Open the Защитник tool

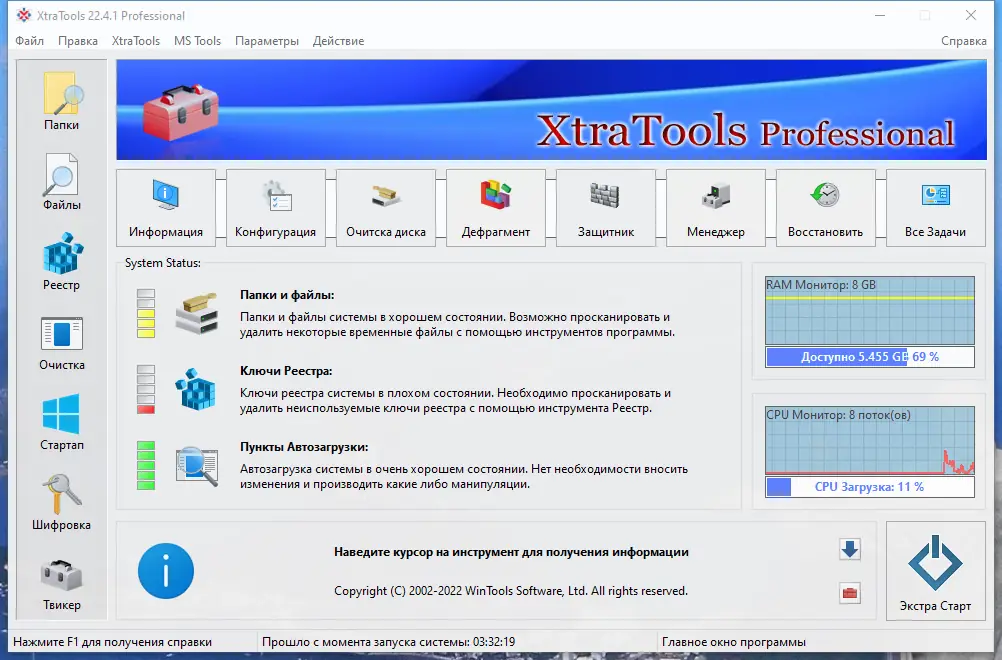click(604, 207)
